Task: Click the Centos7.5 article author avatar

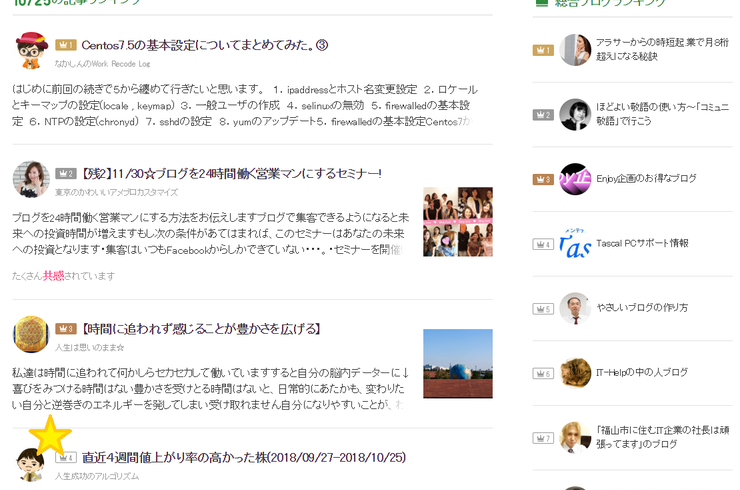Action: tap(31, 51)
